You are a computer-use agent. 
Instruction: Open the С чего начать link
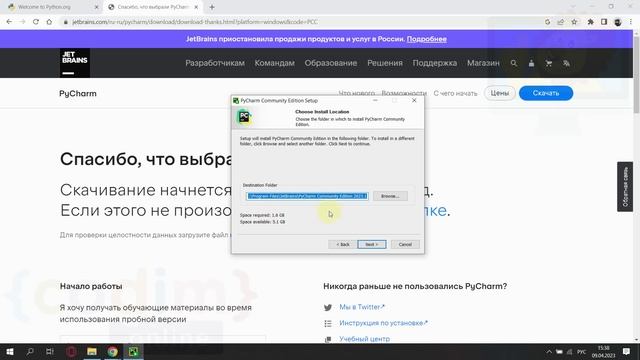455,93
